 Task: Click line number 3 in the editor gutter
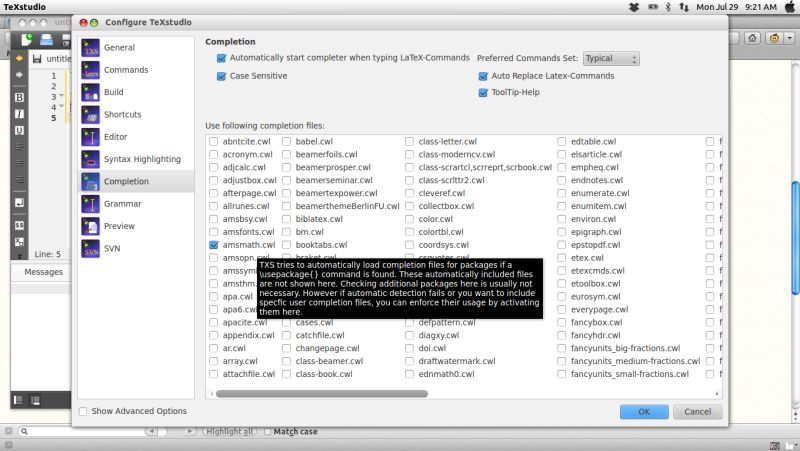click(x=54, y=97)
